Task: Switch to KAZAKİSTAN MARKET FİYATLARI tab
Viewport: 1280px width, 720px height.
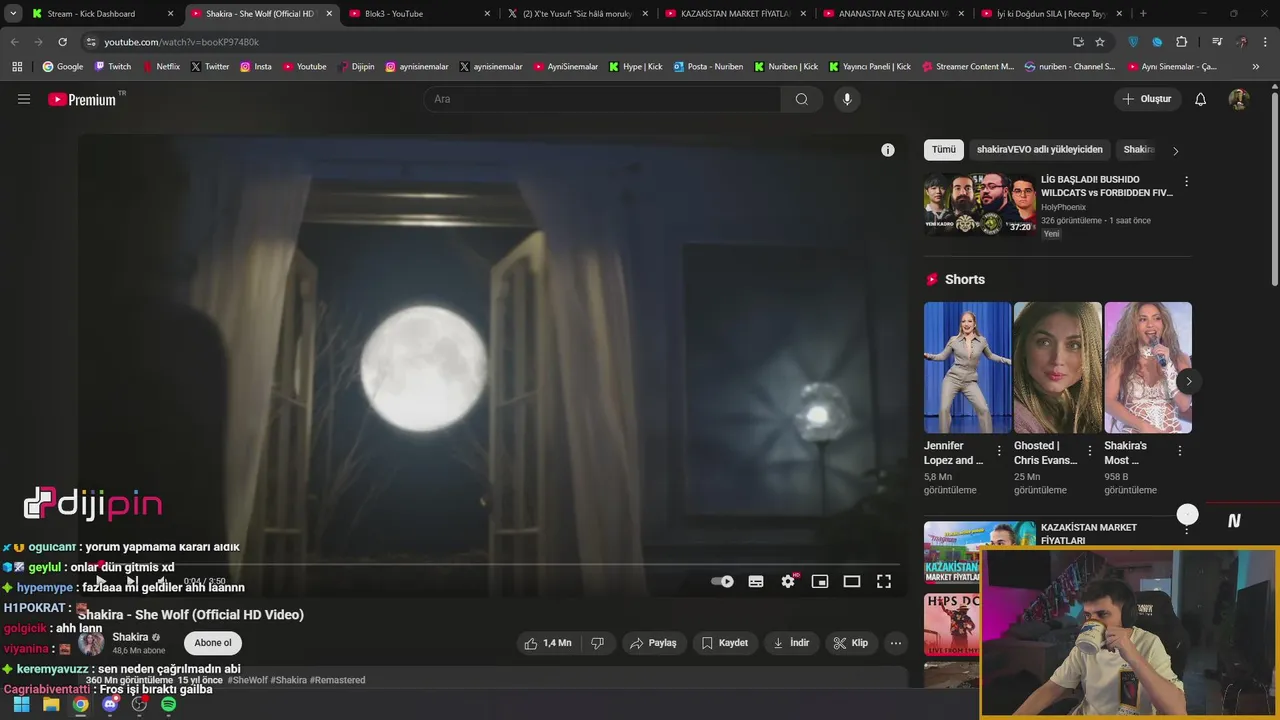Action: coord(736,13)
